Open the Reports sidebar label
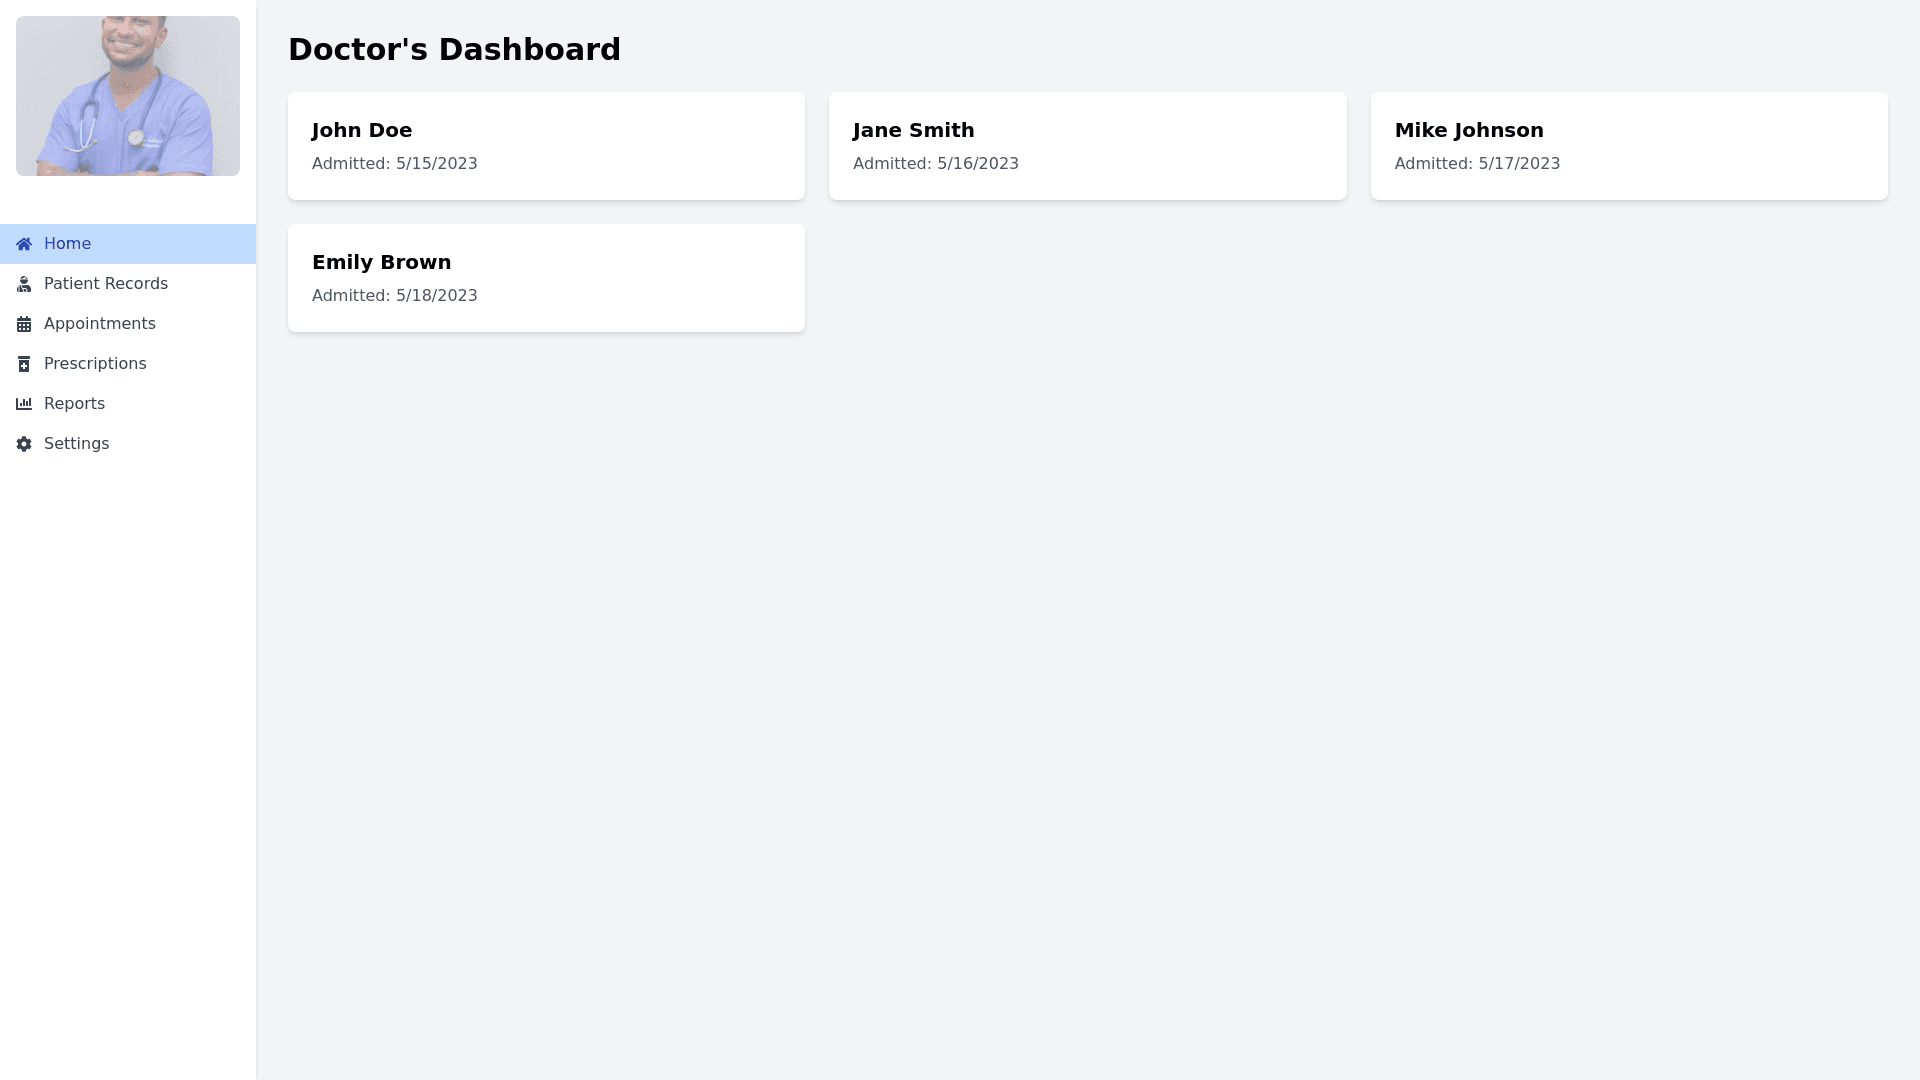Viewport: 1920px width, 1080px height. coord(74,404)
